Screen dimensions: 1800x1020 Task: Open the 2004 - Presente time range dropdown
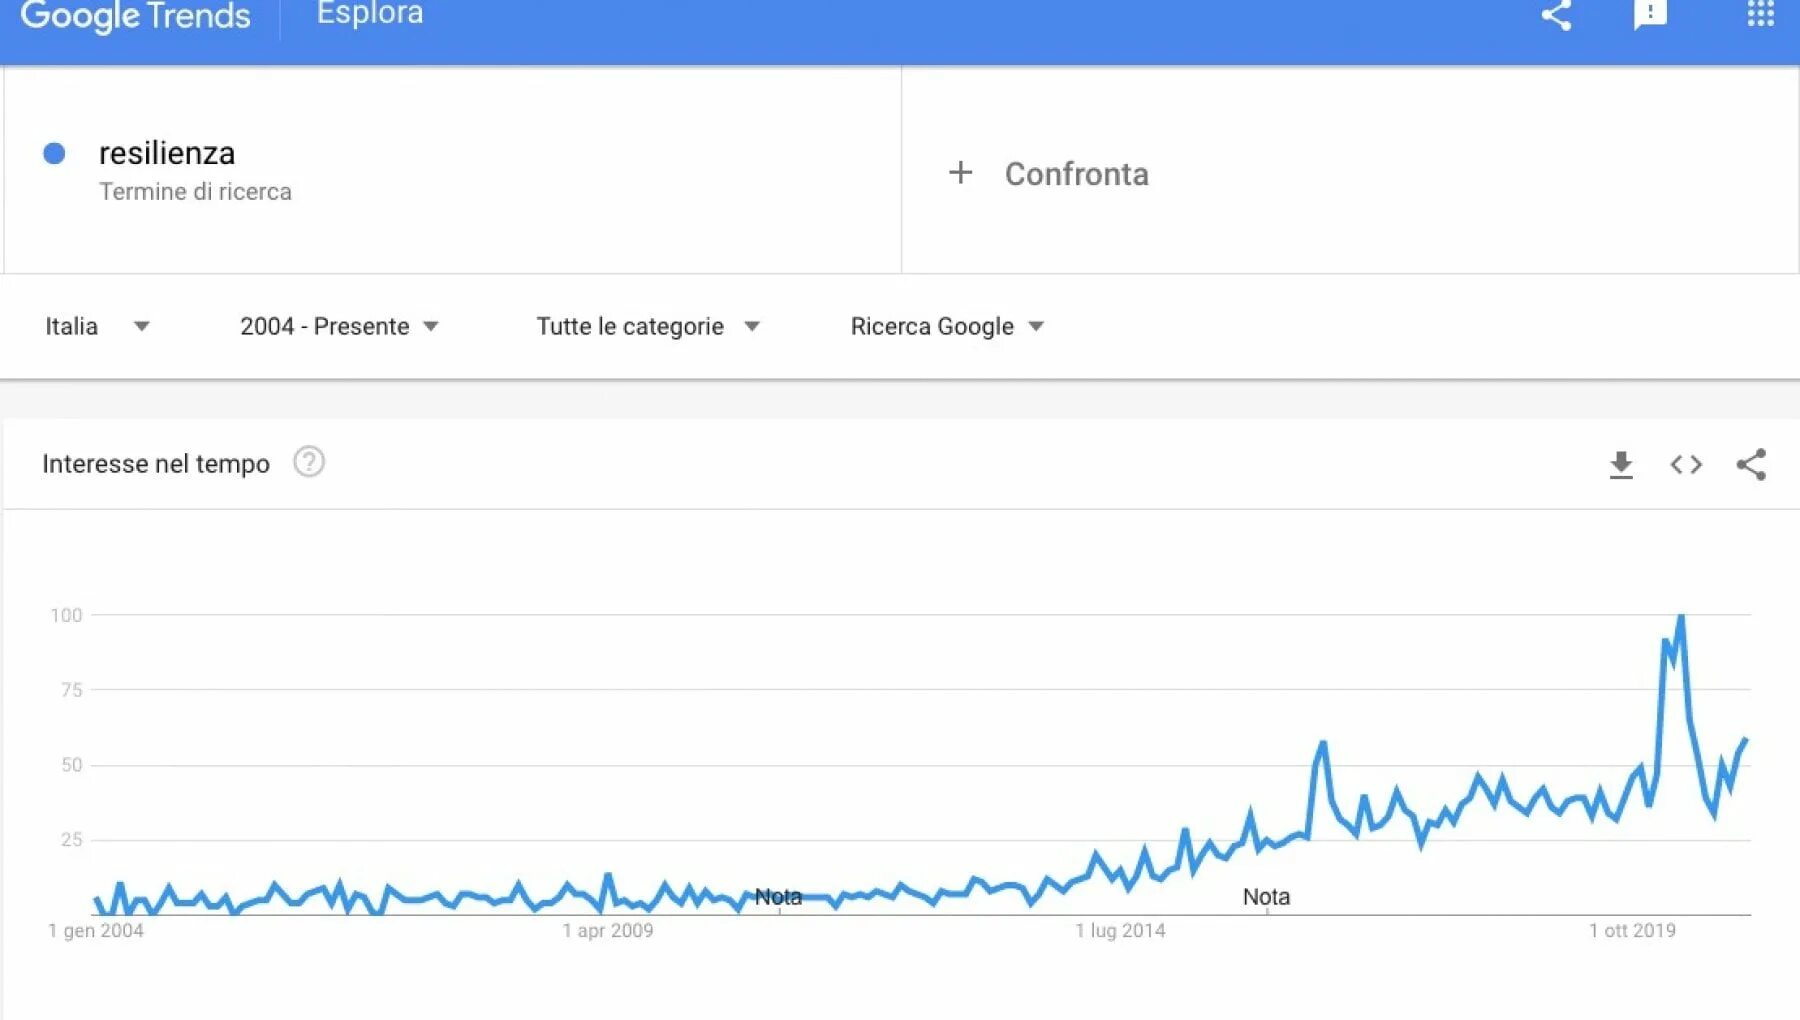[339, 326]
